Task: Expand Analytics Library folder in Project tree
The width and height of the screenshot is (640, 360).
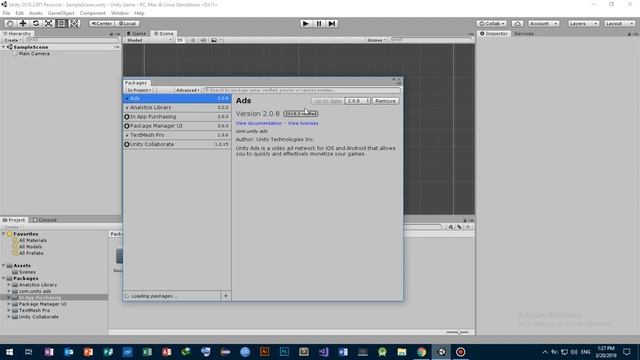Action: tap(9, 285)
